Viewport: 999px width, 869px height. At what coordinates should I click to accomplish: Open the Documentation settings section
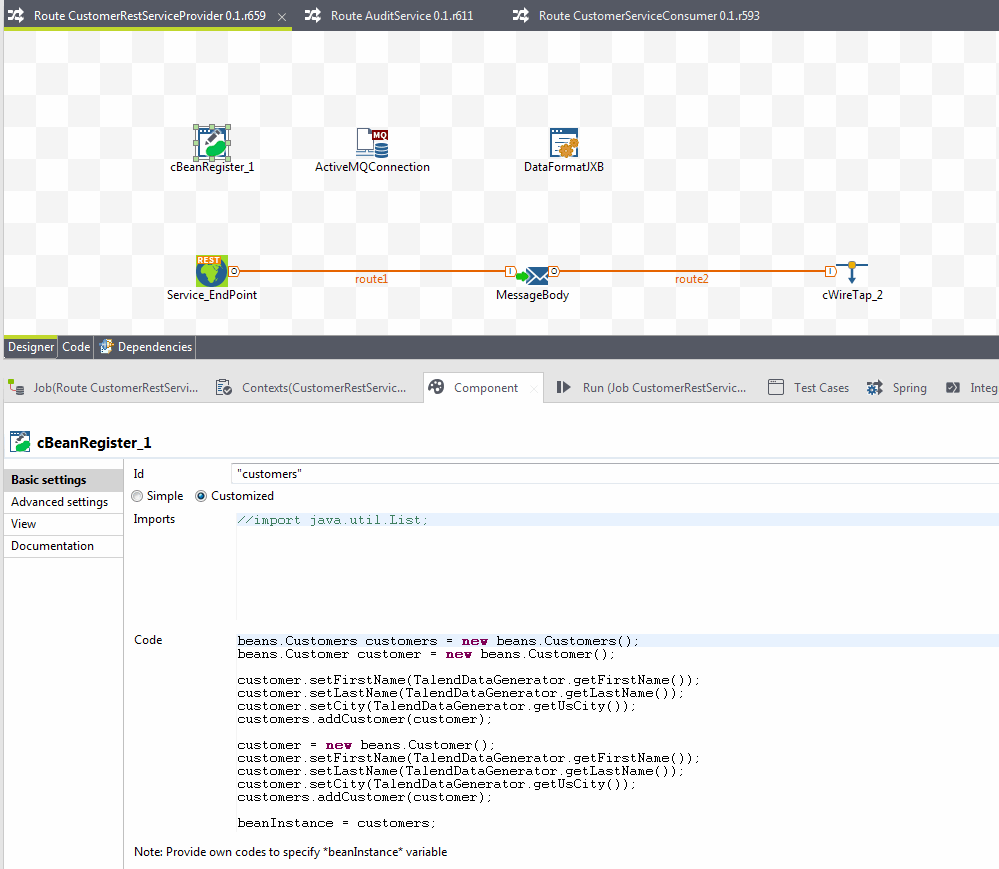tap(52, 546)
